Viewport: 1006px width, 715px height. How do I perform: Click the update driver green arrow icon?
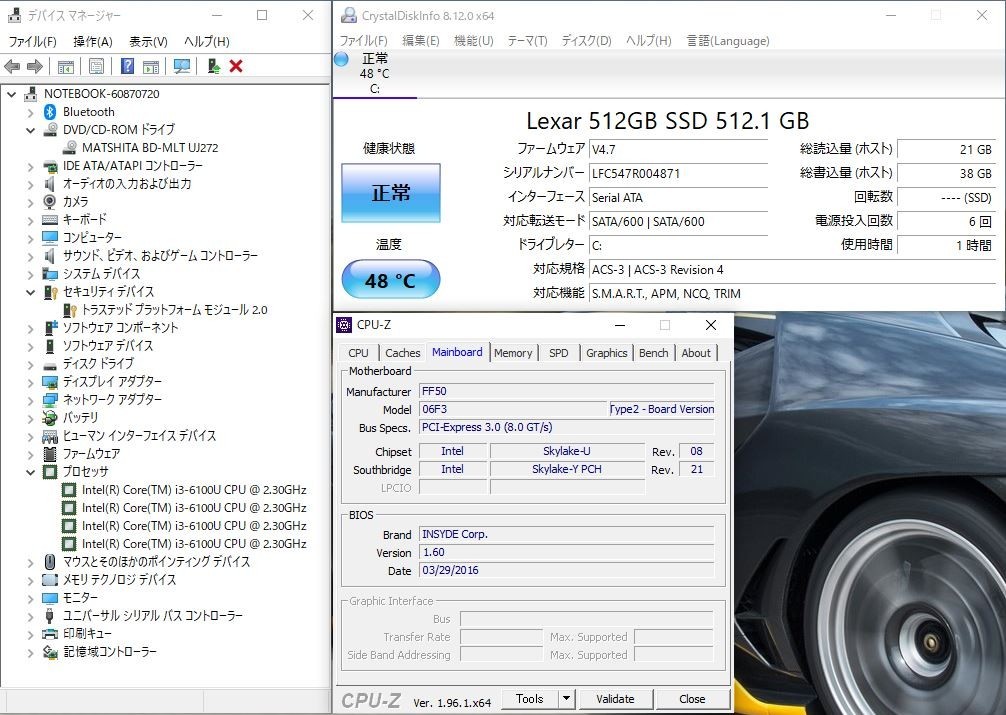pyautogui.click(x=214, y=66)
